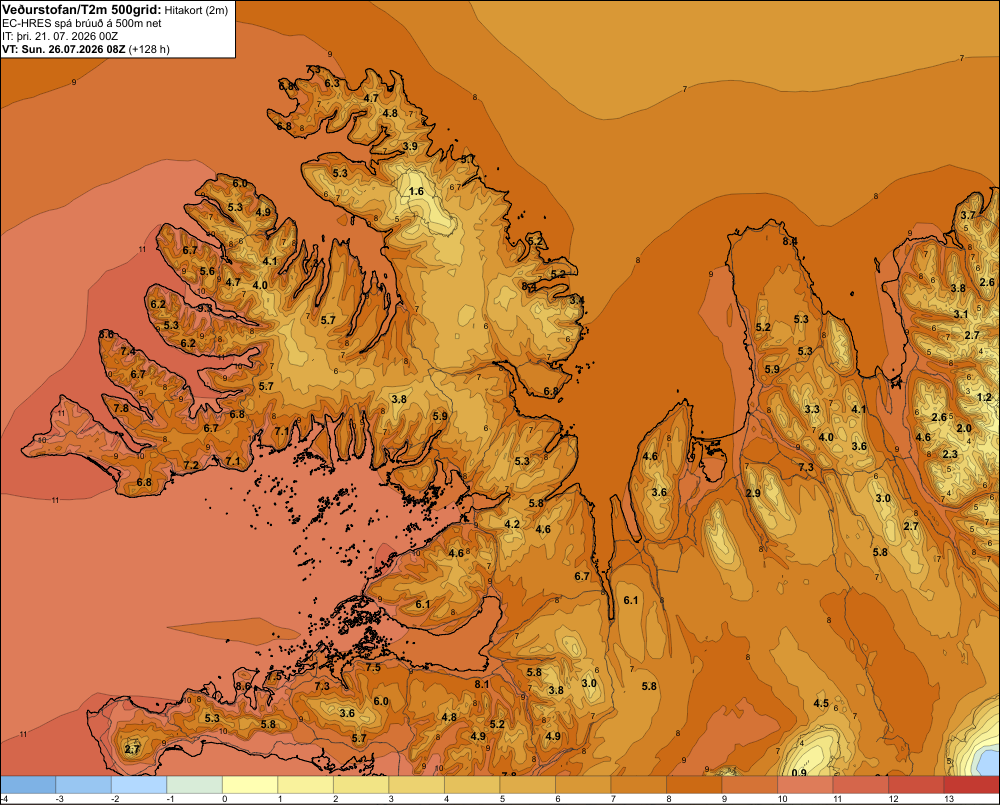Click the 2.9 temperature value
This screenshot has height=805, width=1000.
click(x=753, y=493)
